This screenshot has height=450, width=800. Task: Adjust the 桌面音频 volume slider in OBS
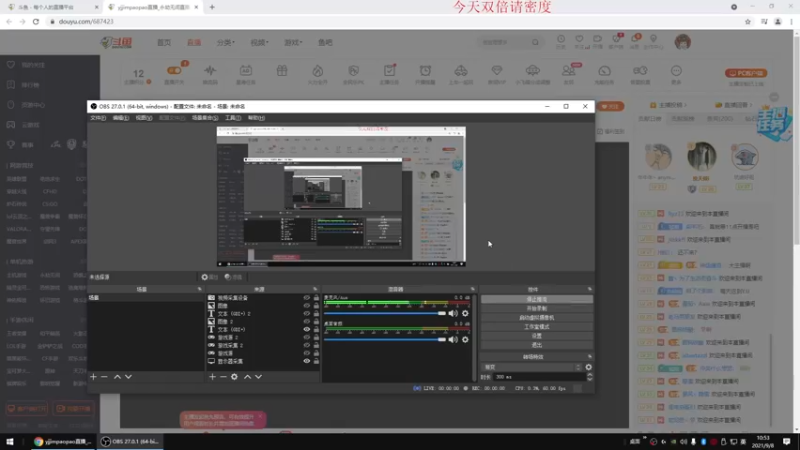(385, 339)
